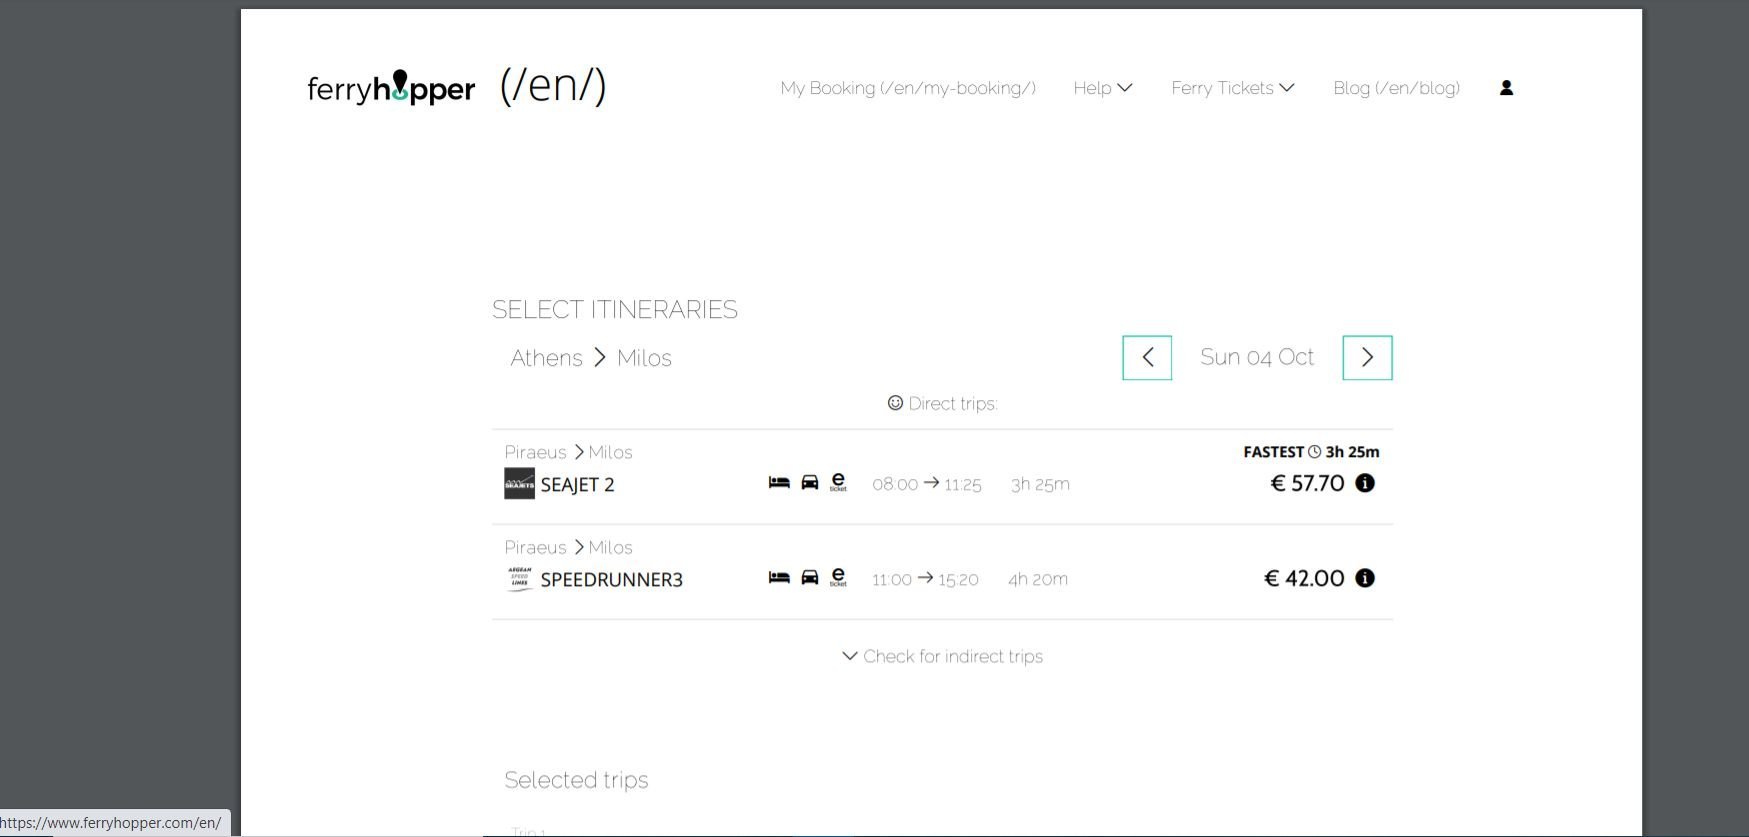Open the user account icon
Viewport: 1749px width, 837px height.
pyautogui.click(x=1506, y=88)
